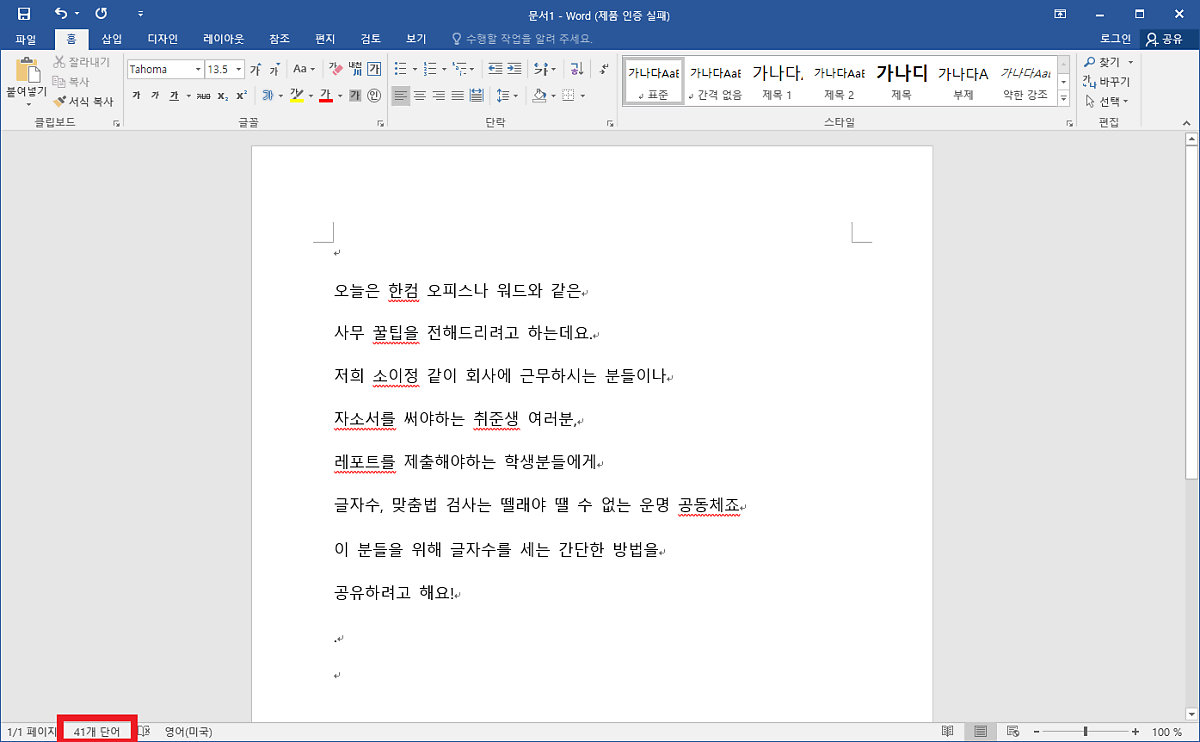Click the Paste (붙여넣기) clipboard icon
This screenshot has width=1200, height=742.
coord(27,71)
